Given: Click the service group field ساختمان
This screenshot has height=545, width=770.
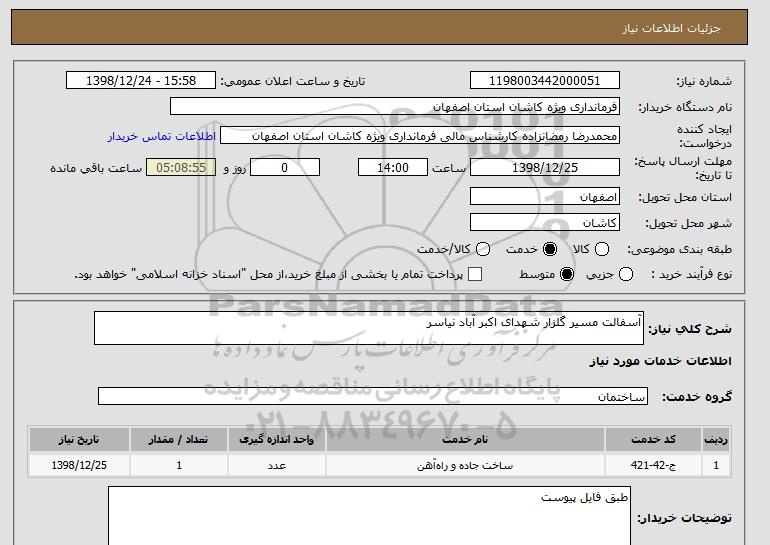Looking at the screenshot, I should tap(373, 396).
